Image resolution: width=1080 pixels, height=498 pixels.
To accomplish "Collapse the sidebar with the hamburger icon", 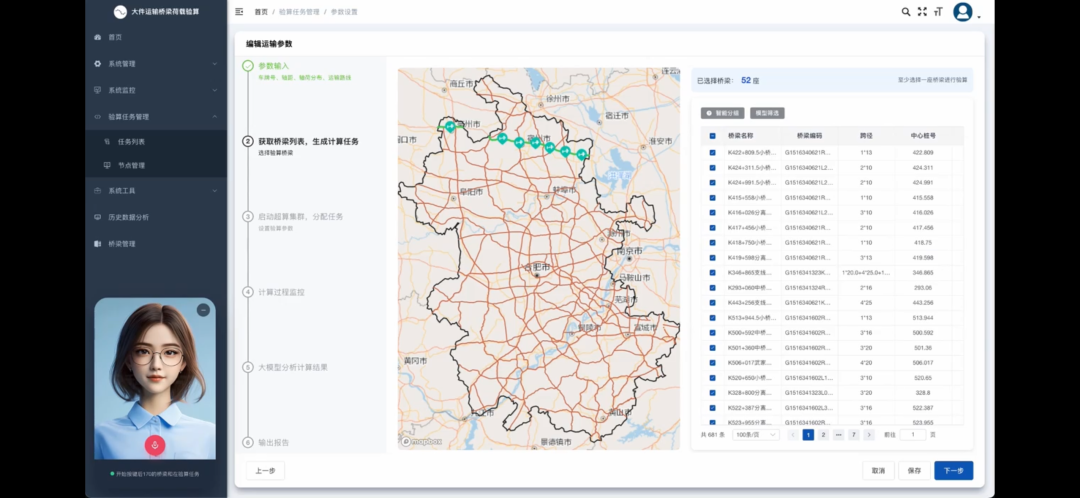I will [x=239, y=12].
